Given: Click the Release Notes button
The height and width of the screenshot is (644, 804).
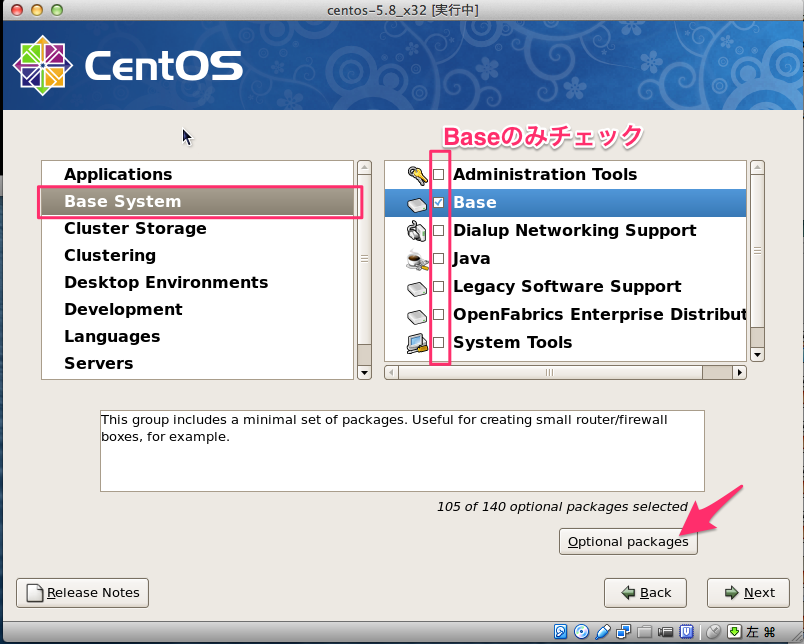Looking at the screenshot, I should pos(83,593).
